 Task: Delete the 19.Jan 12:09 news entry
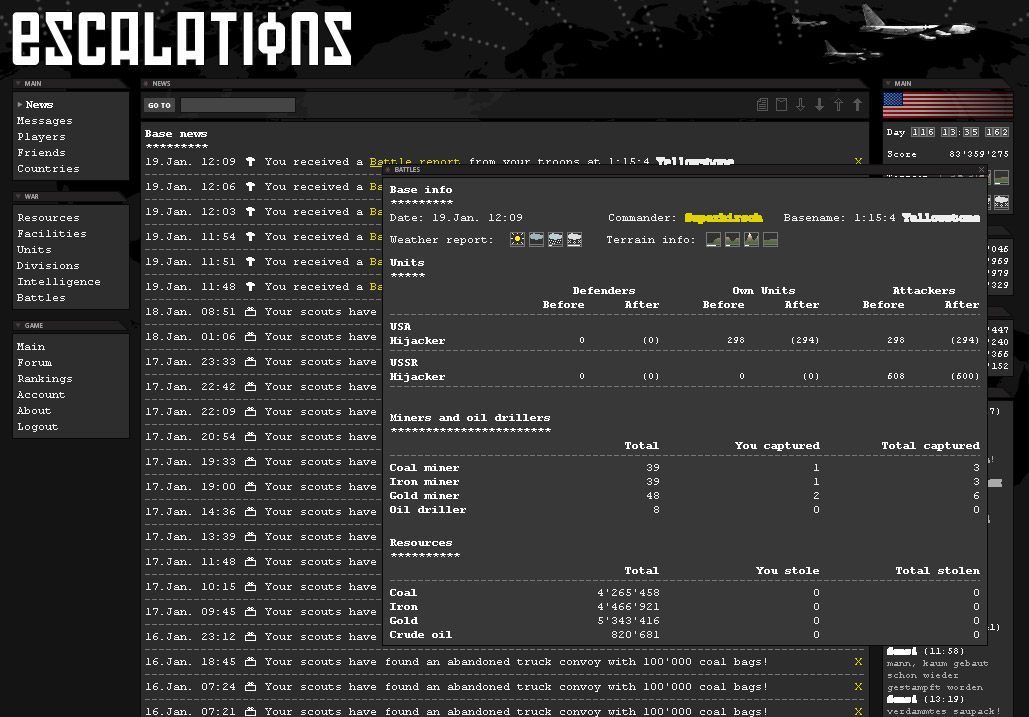(x=858, y=162)
